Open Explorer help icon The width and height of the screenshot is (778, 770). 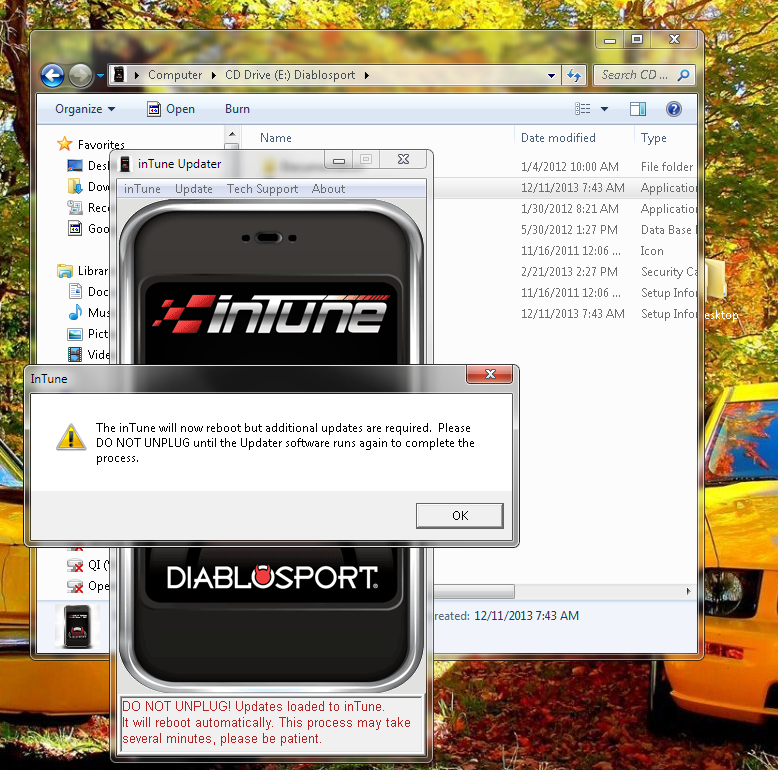673,109
